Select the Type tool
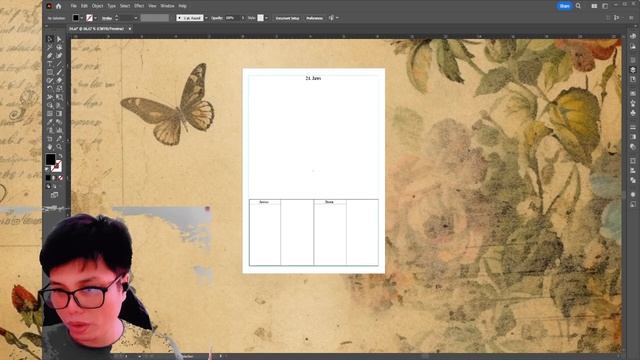Screen dimensions: 640x360 tap(50, 64)
